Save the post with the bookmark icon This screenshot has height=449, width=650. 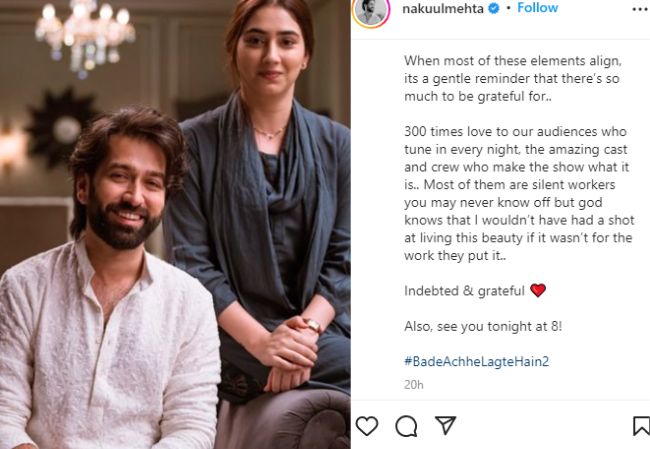(641, 426)
